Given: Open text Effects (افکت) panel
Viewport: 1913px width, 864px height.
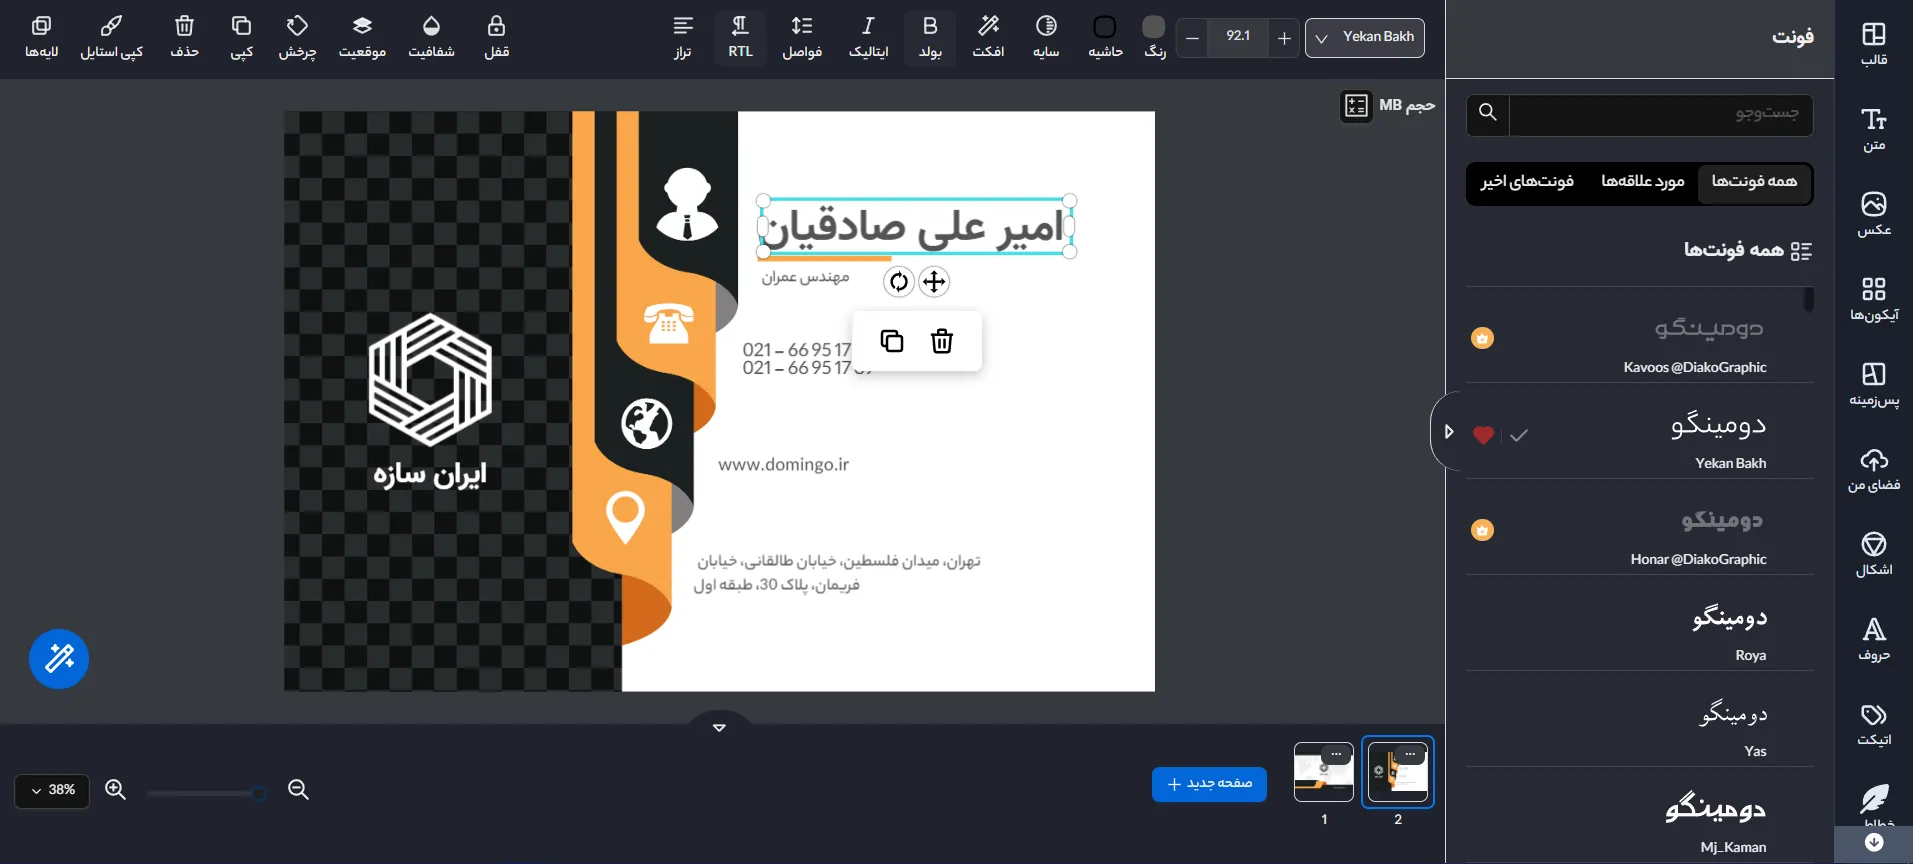Looking at the screenshot, I should [988, 37].
